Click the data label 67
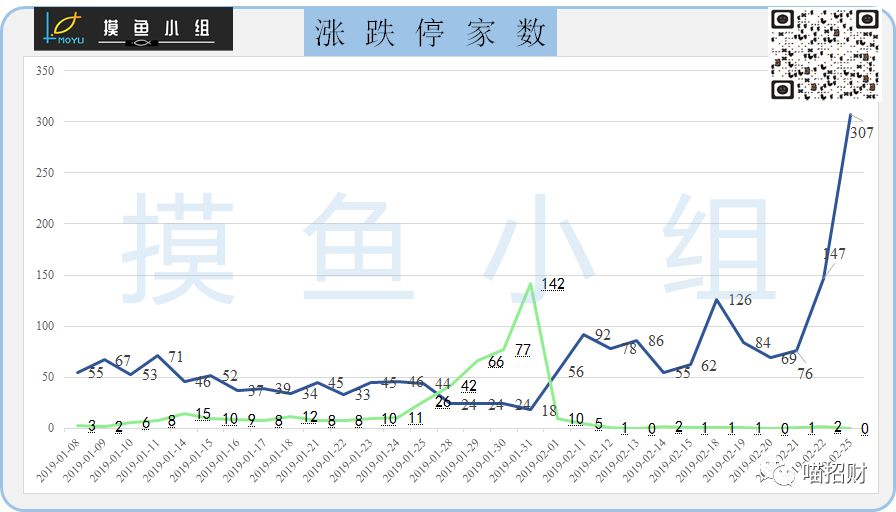 click(123, 361)
